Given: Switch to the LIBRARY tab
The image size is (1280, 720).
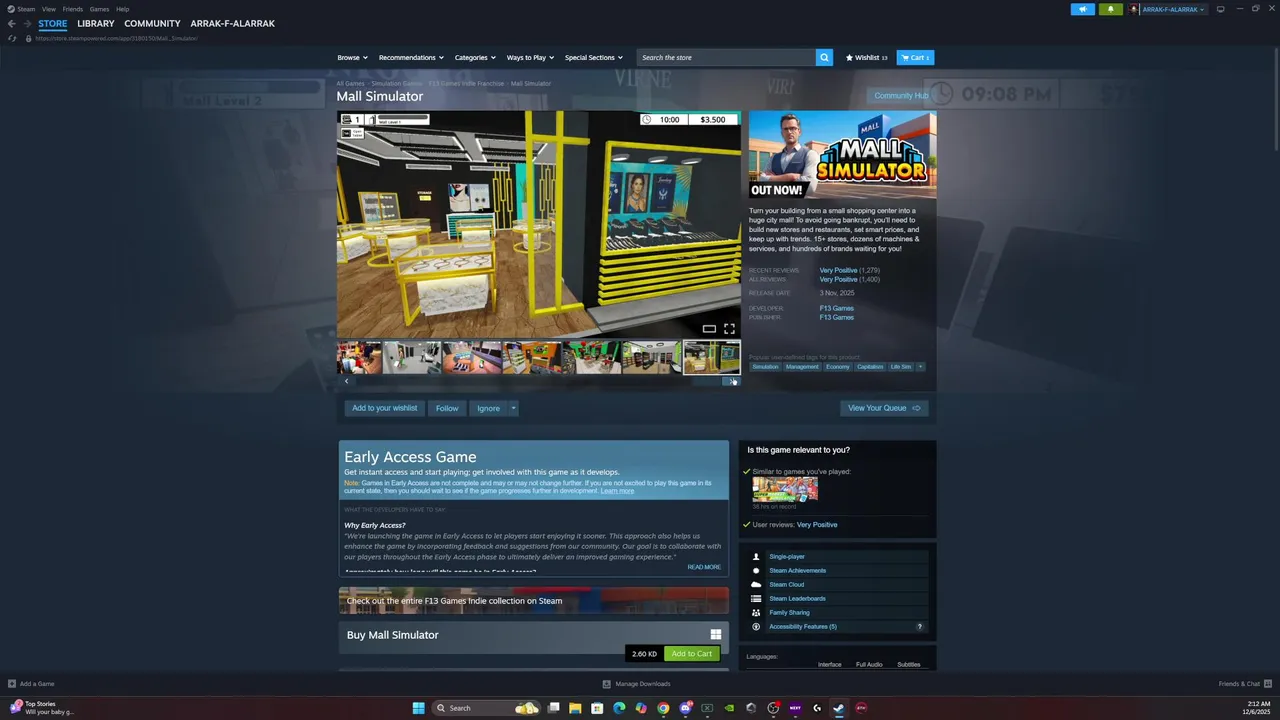Looking at the screenshot, I should [x=96, y=23].
